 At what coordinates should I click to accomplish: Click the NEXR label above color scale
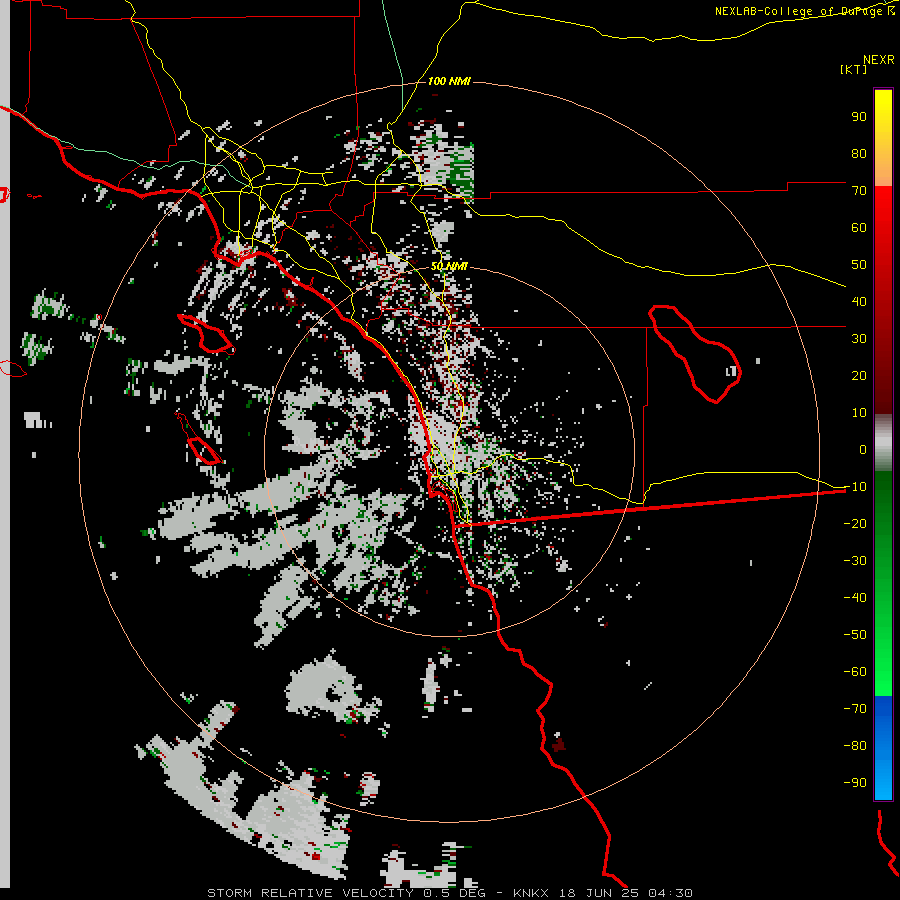pos(878,60)
